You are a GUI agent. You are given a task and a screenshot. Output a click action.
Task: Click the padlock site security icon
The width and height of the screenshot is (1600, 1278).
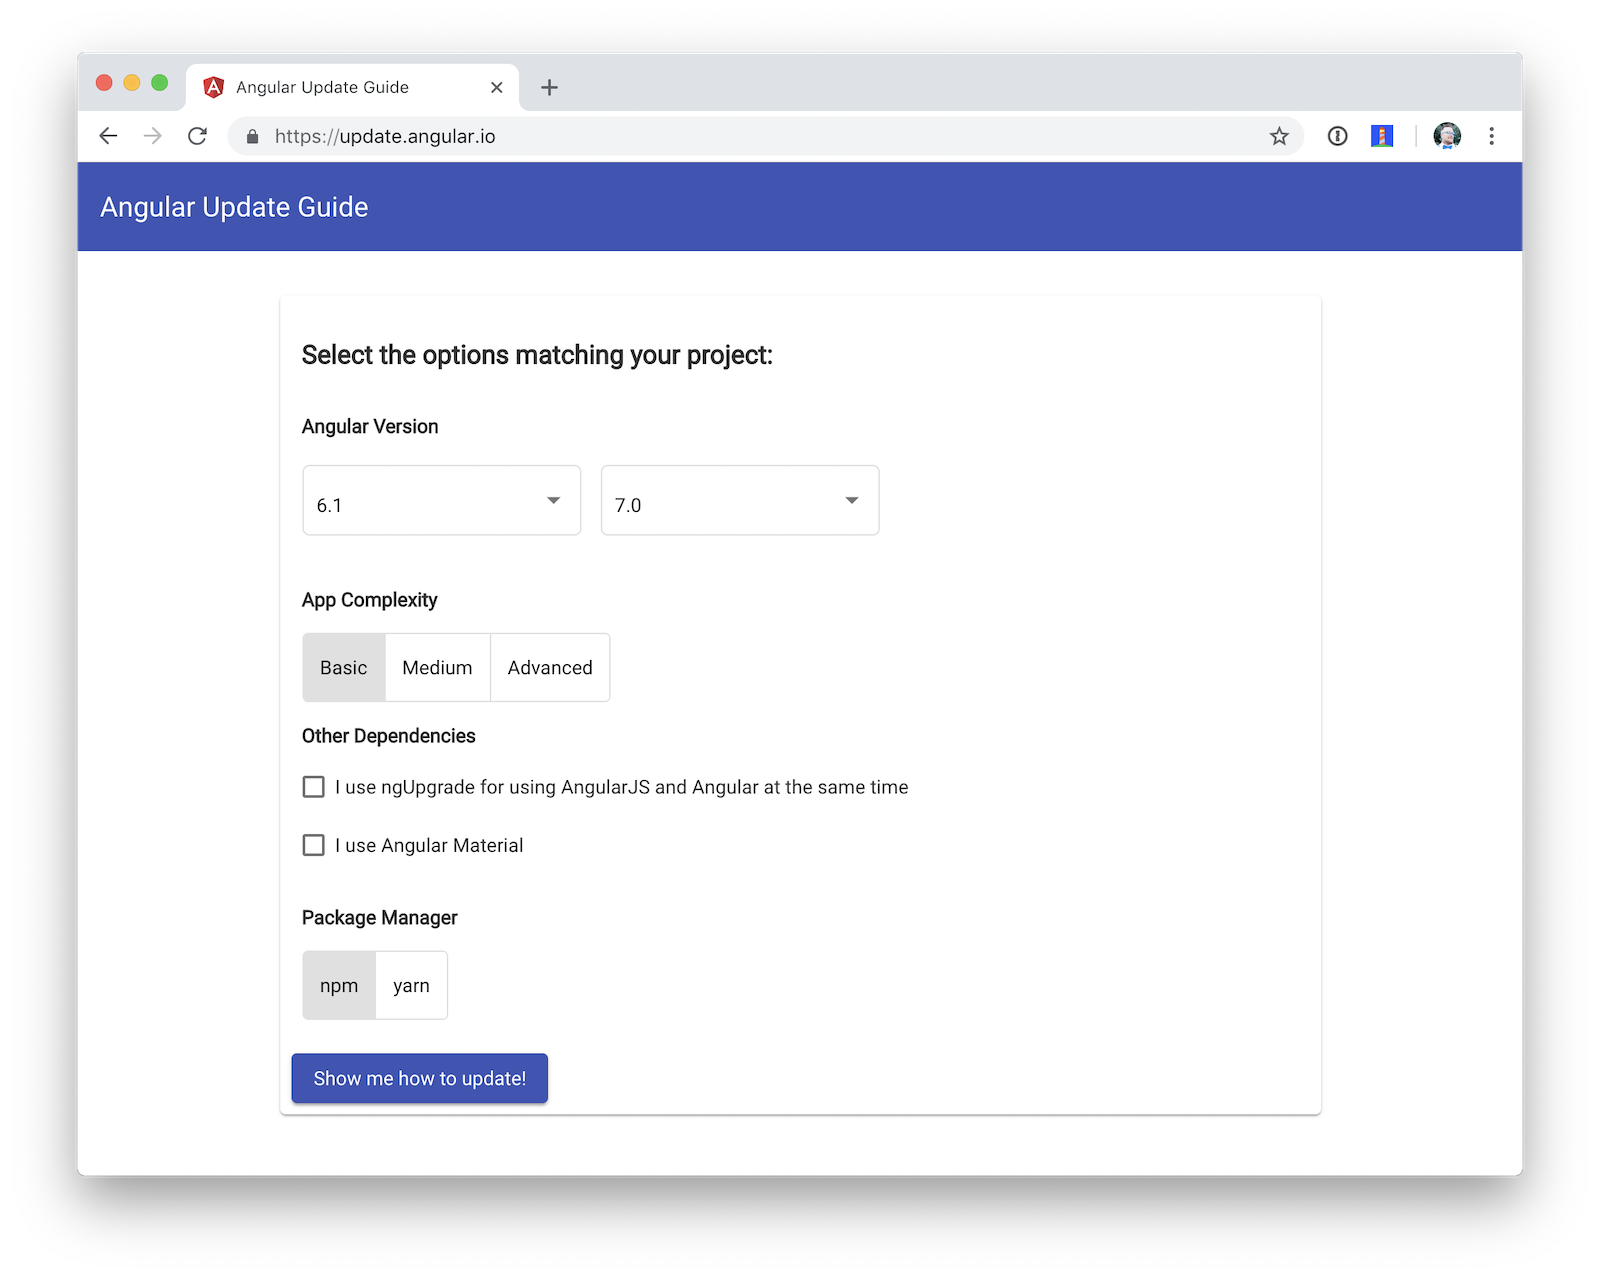click(x=252, y=136)
